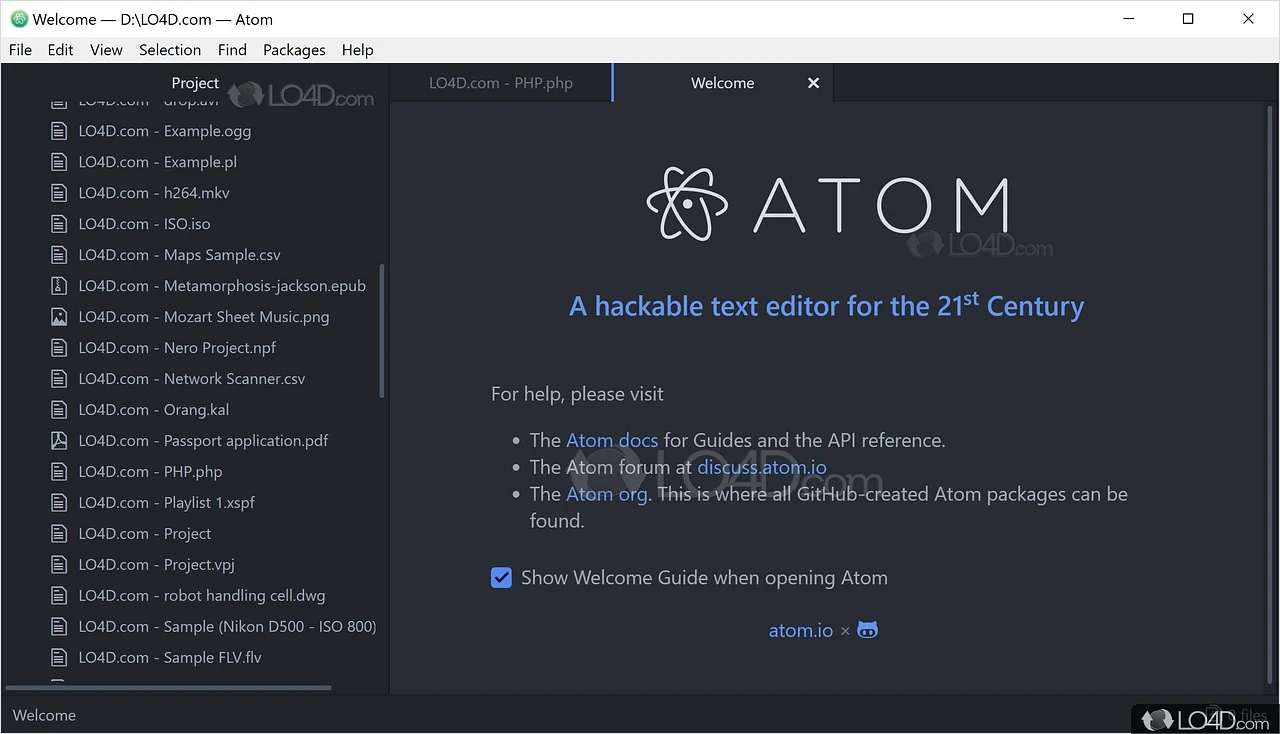Close the Welcome tab
The height and width of the screenshot is (734, 1280).
click(x=813, y=83)
